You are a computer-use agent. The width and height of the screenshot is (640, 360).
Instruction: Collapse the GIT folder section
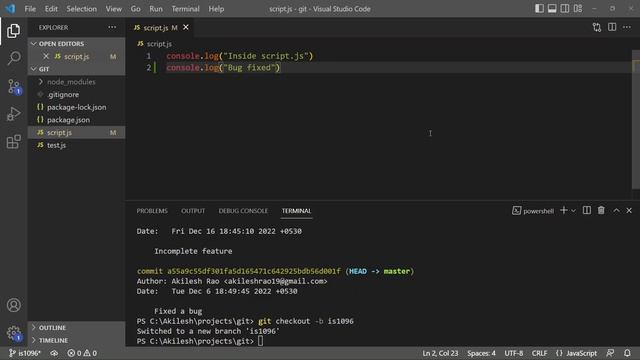pyautogui.click(x=76, y=69)
